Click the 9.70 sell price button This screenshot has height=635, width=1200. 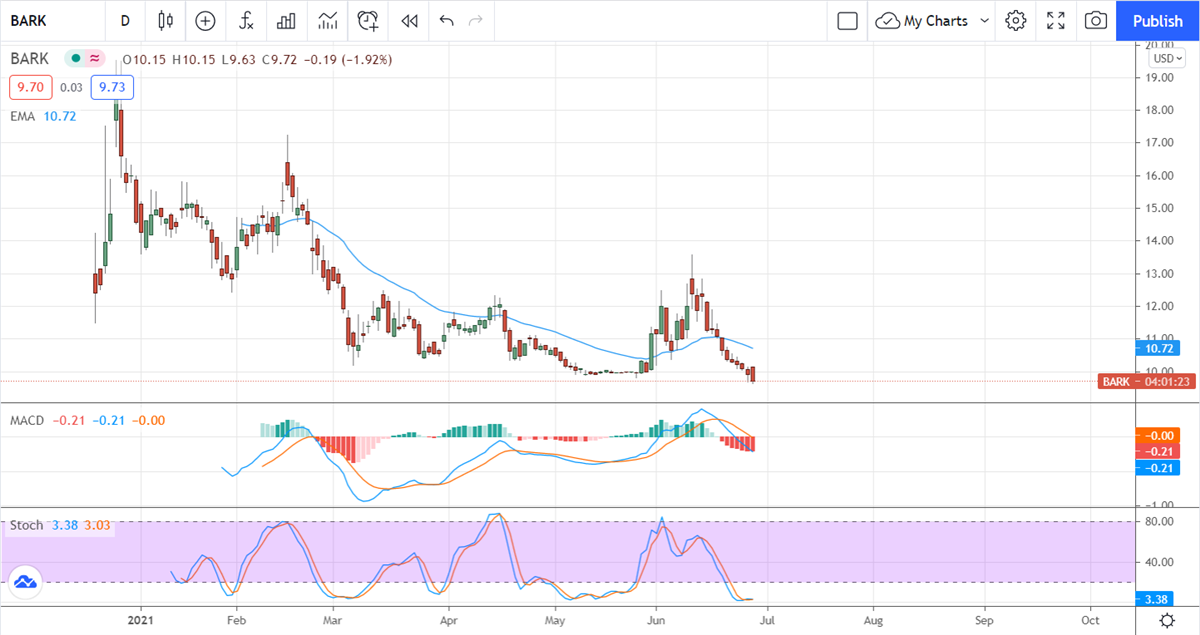31,88
